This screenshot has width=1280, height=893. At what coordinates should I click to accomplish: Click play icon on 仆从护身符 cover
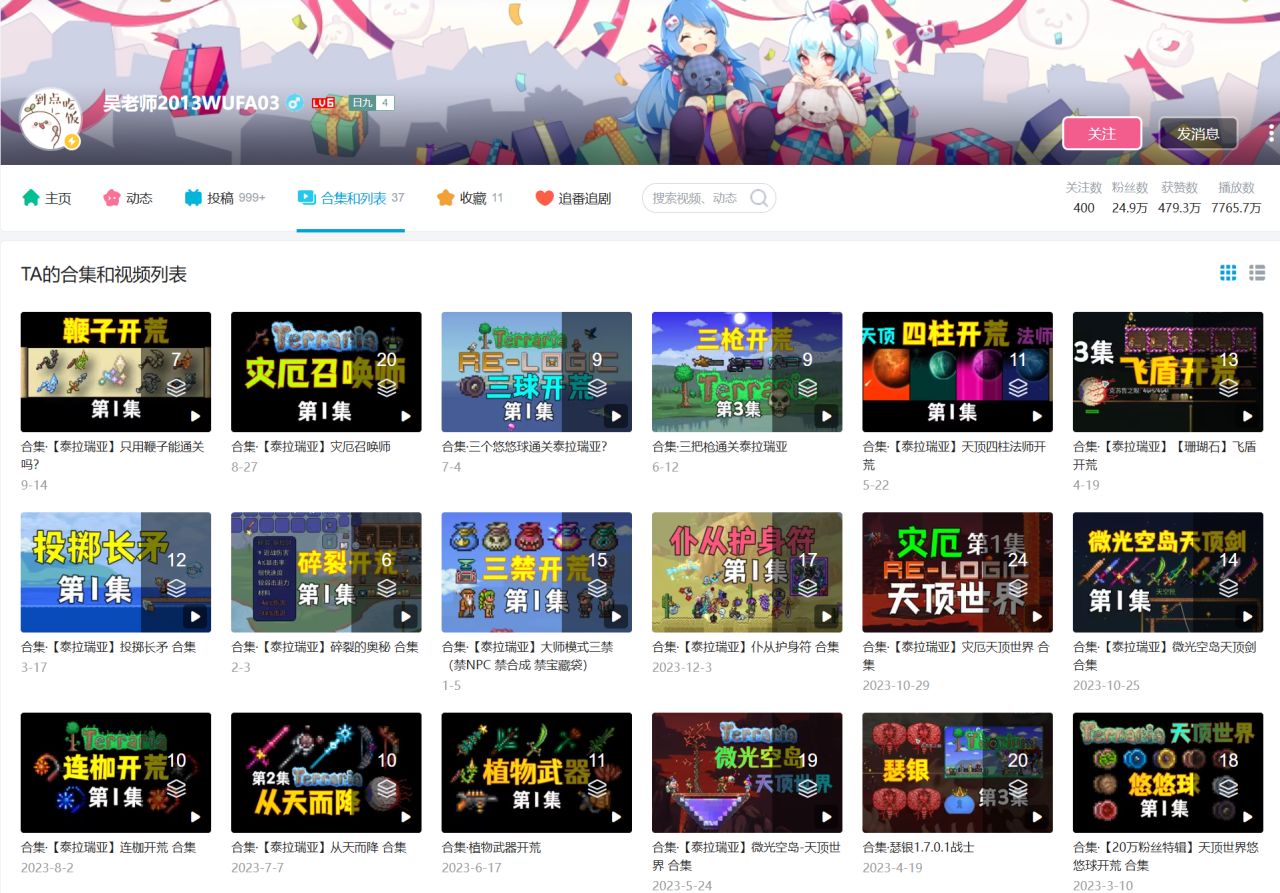[826, 616]
